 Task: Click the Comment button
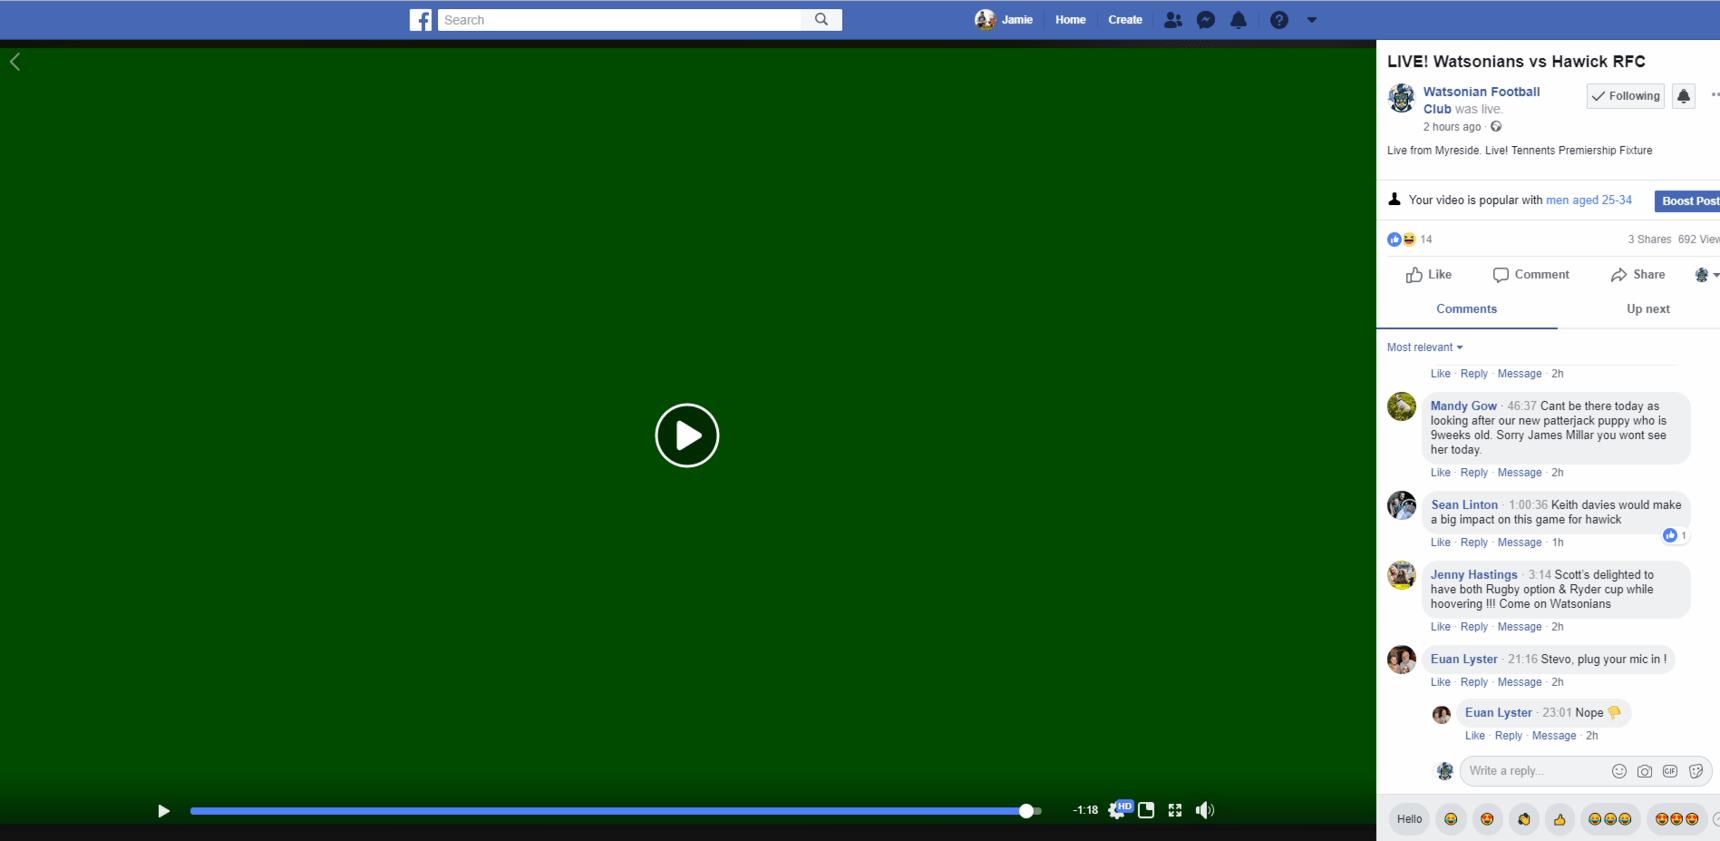pyautogui.click(x=1531, y=275)
